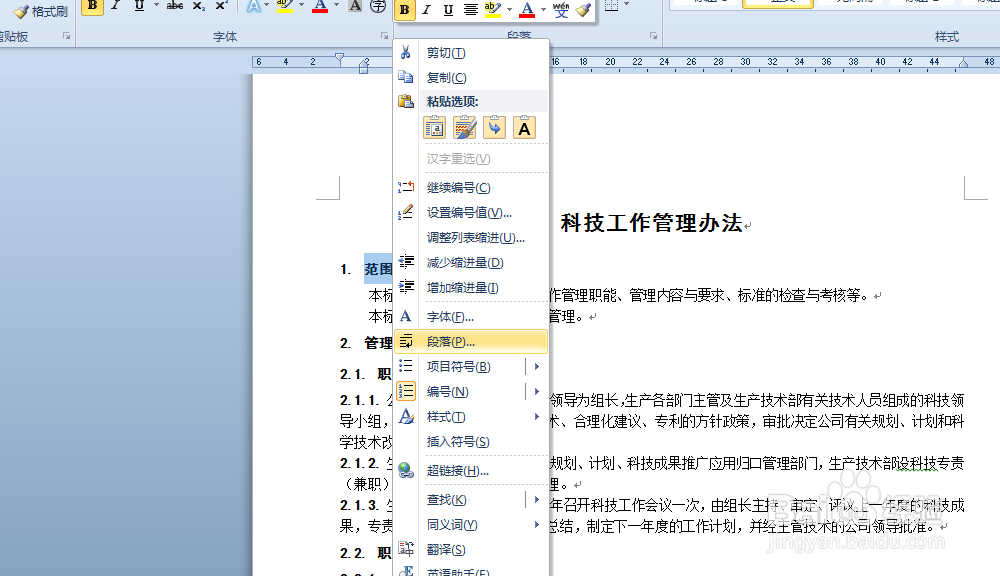1000x576 pixels.
Task: Select the Keep Source Formatting paste option
Action: pyautogui.click(x=434, y=127)
